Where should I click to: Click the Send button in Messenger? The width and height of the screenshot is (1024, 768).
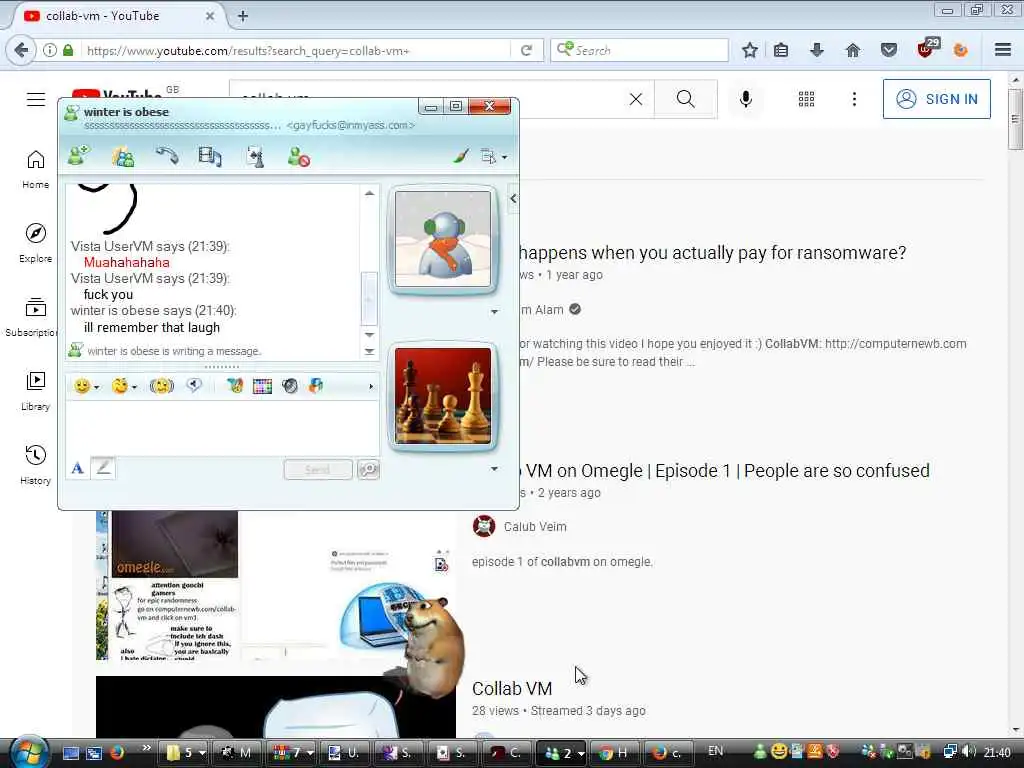pyautogui.click(x=318, y=470)
